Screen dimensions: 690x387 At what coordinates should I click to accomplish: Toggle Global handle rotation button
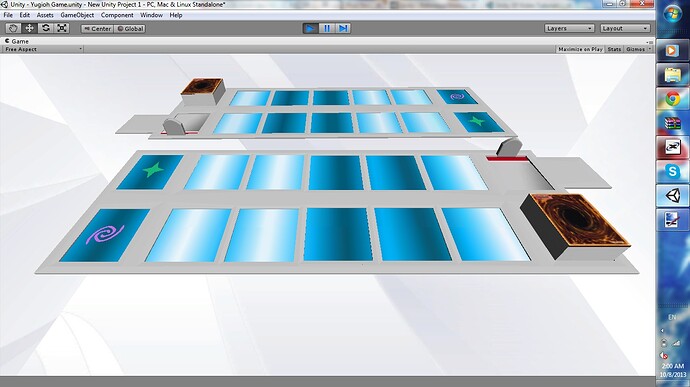coord(130,29)
